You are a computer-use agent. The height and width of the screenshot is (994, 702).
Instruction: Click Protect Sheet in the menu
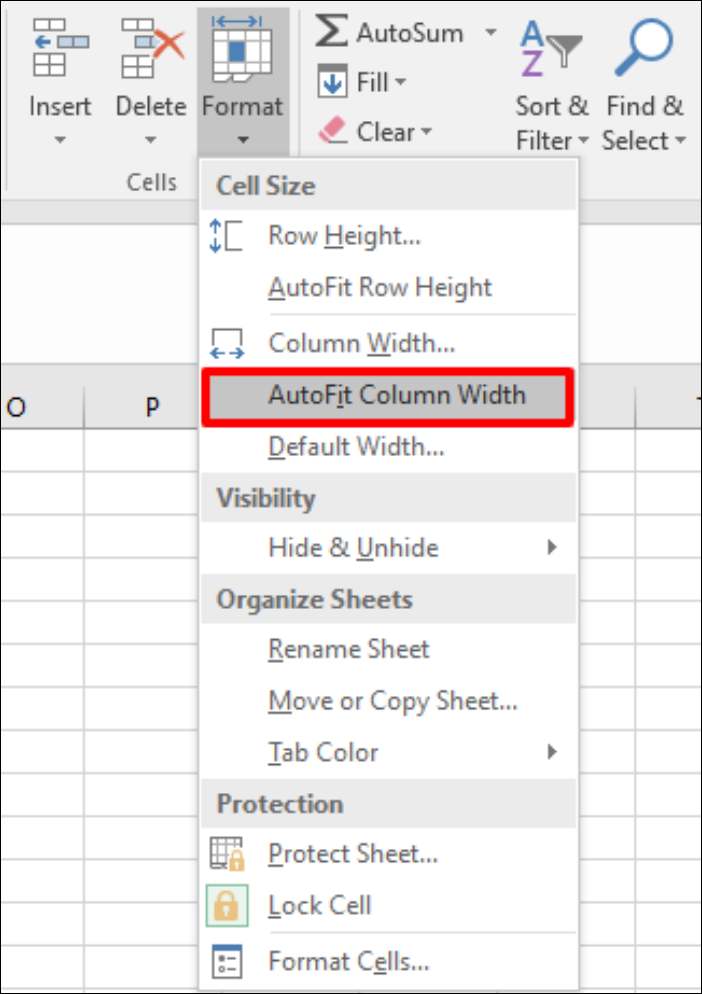pyautogui.click(x=352, y=854)
